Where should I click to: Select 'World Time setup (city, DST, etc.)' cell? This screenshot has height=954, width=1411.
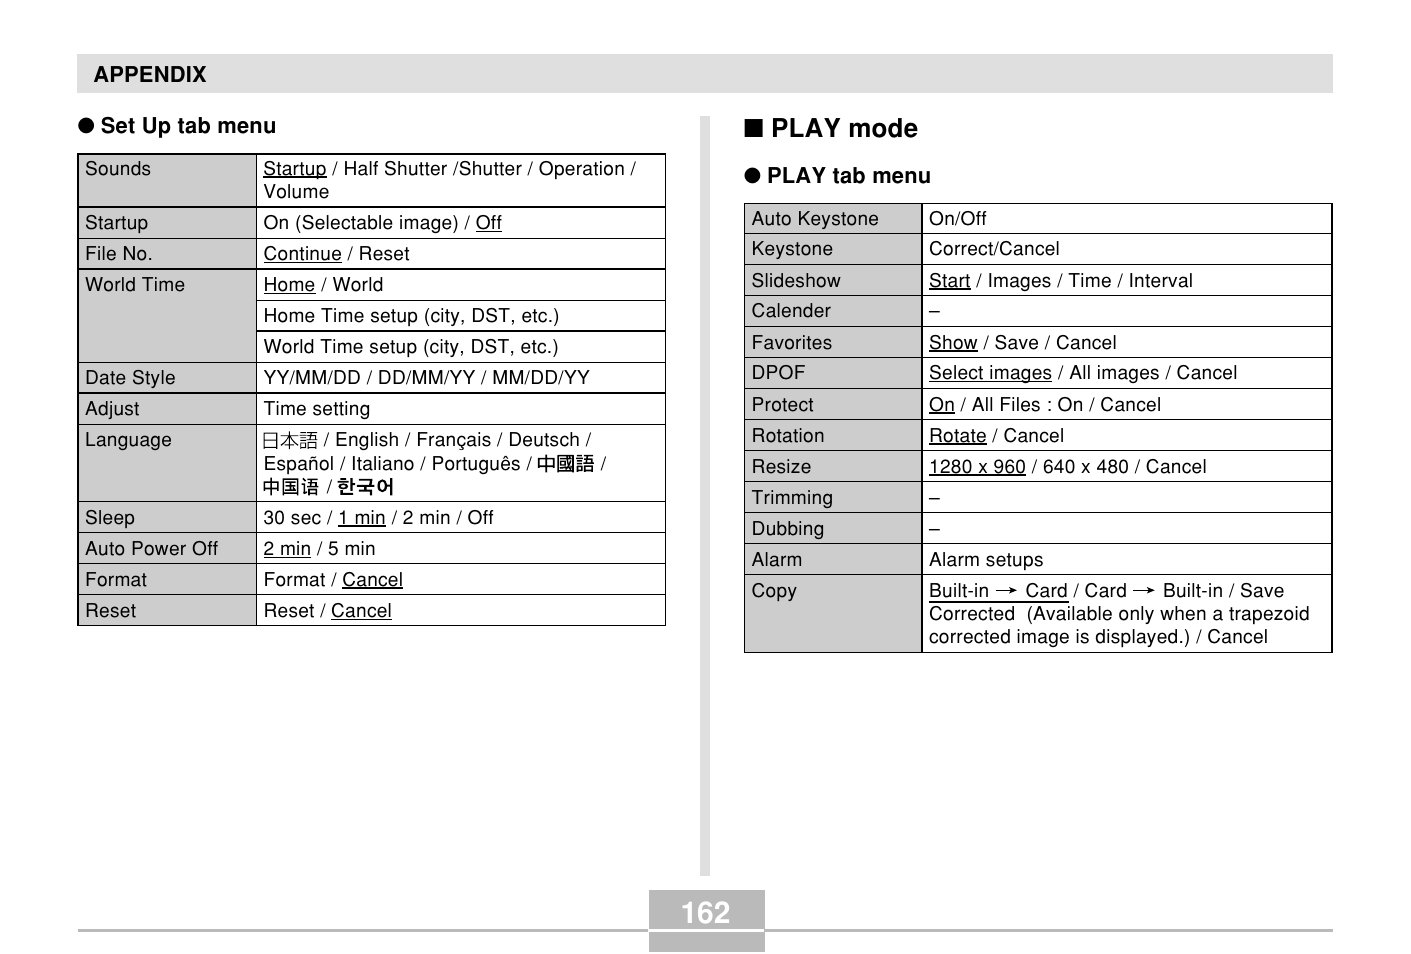(x=461, y=347)
